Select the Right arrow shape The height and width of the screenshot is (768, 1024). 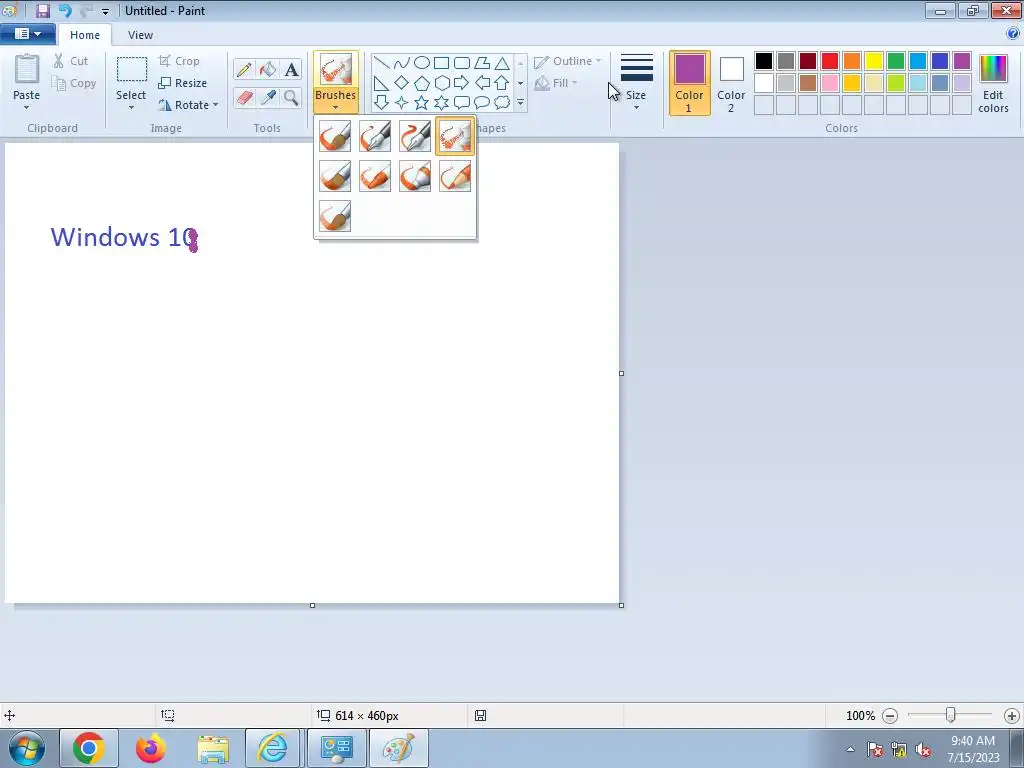pos(462,83)
